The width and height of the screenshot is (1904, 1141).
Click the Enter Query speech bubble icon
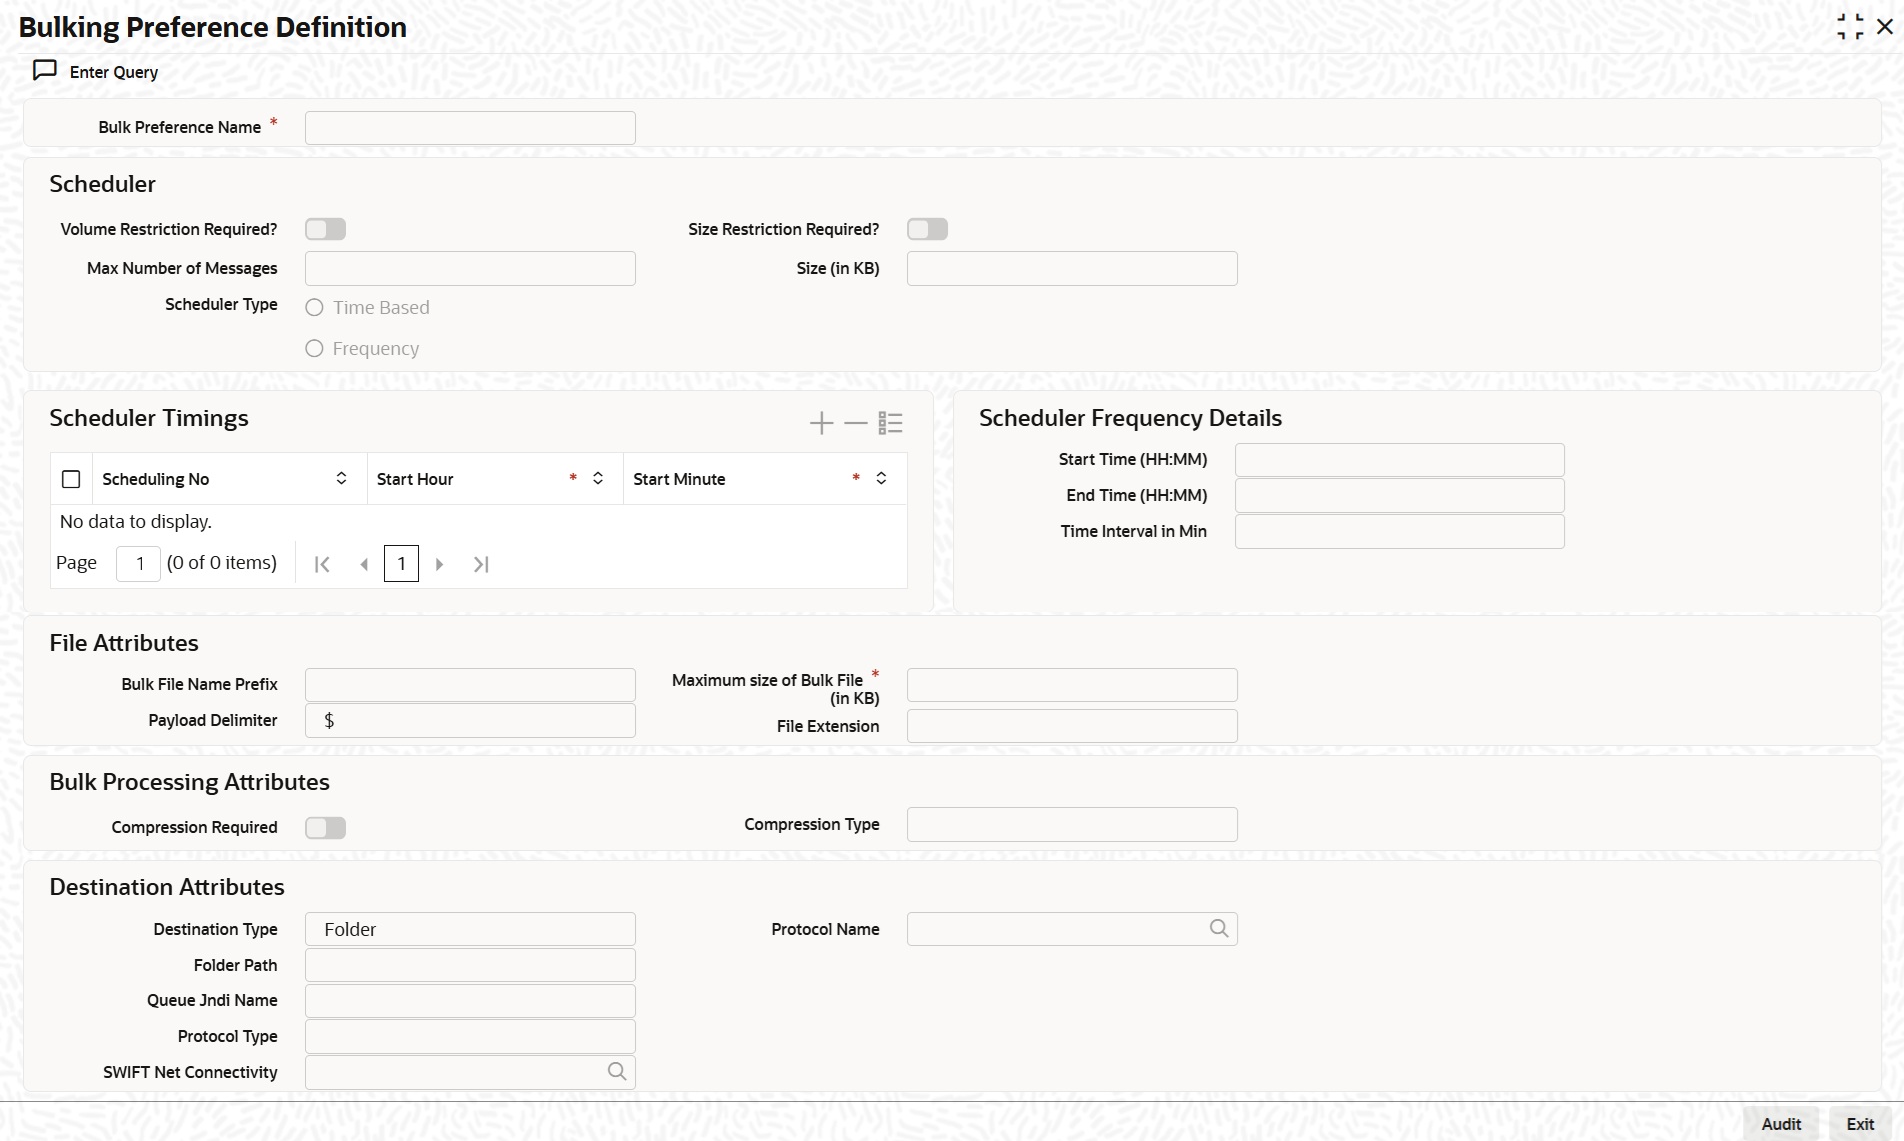click(x=45, y=71)
